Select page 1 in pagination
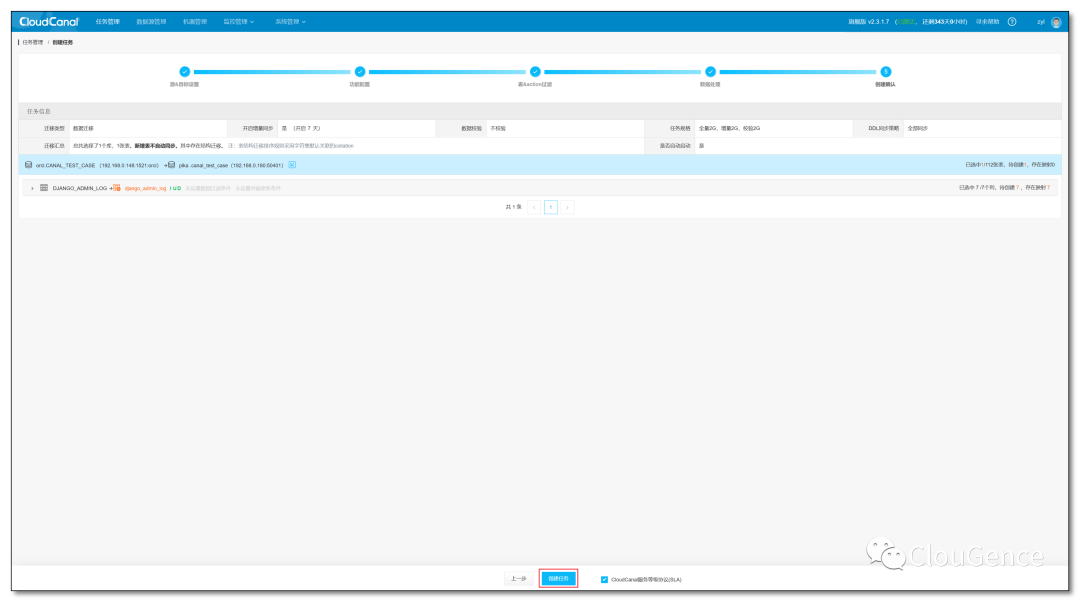Screen dimensions: 1080x602 551,207
